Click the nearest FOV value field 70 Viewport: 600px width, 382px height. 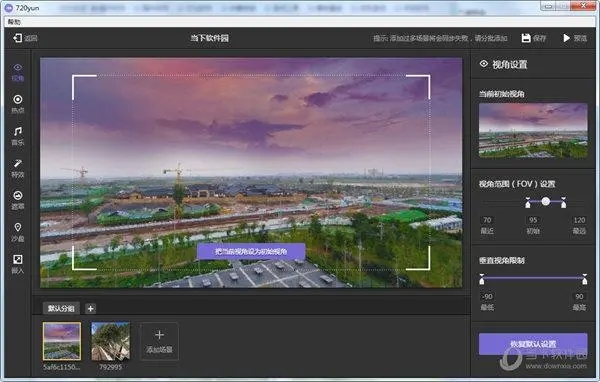coord(487,220)
